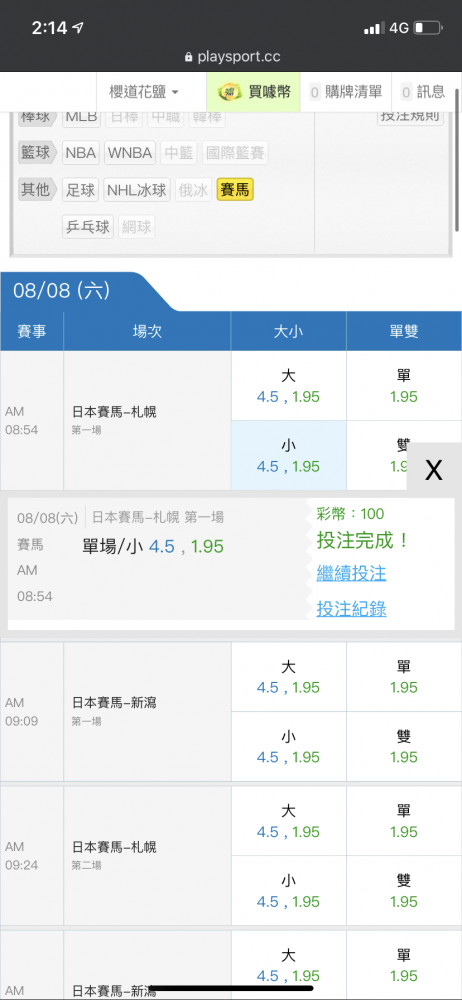Click the 投注紀錄 link
Viewport: 462px width, 1000px height.
[x=351, y=609]
